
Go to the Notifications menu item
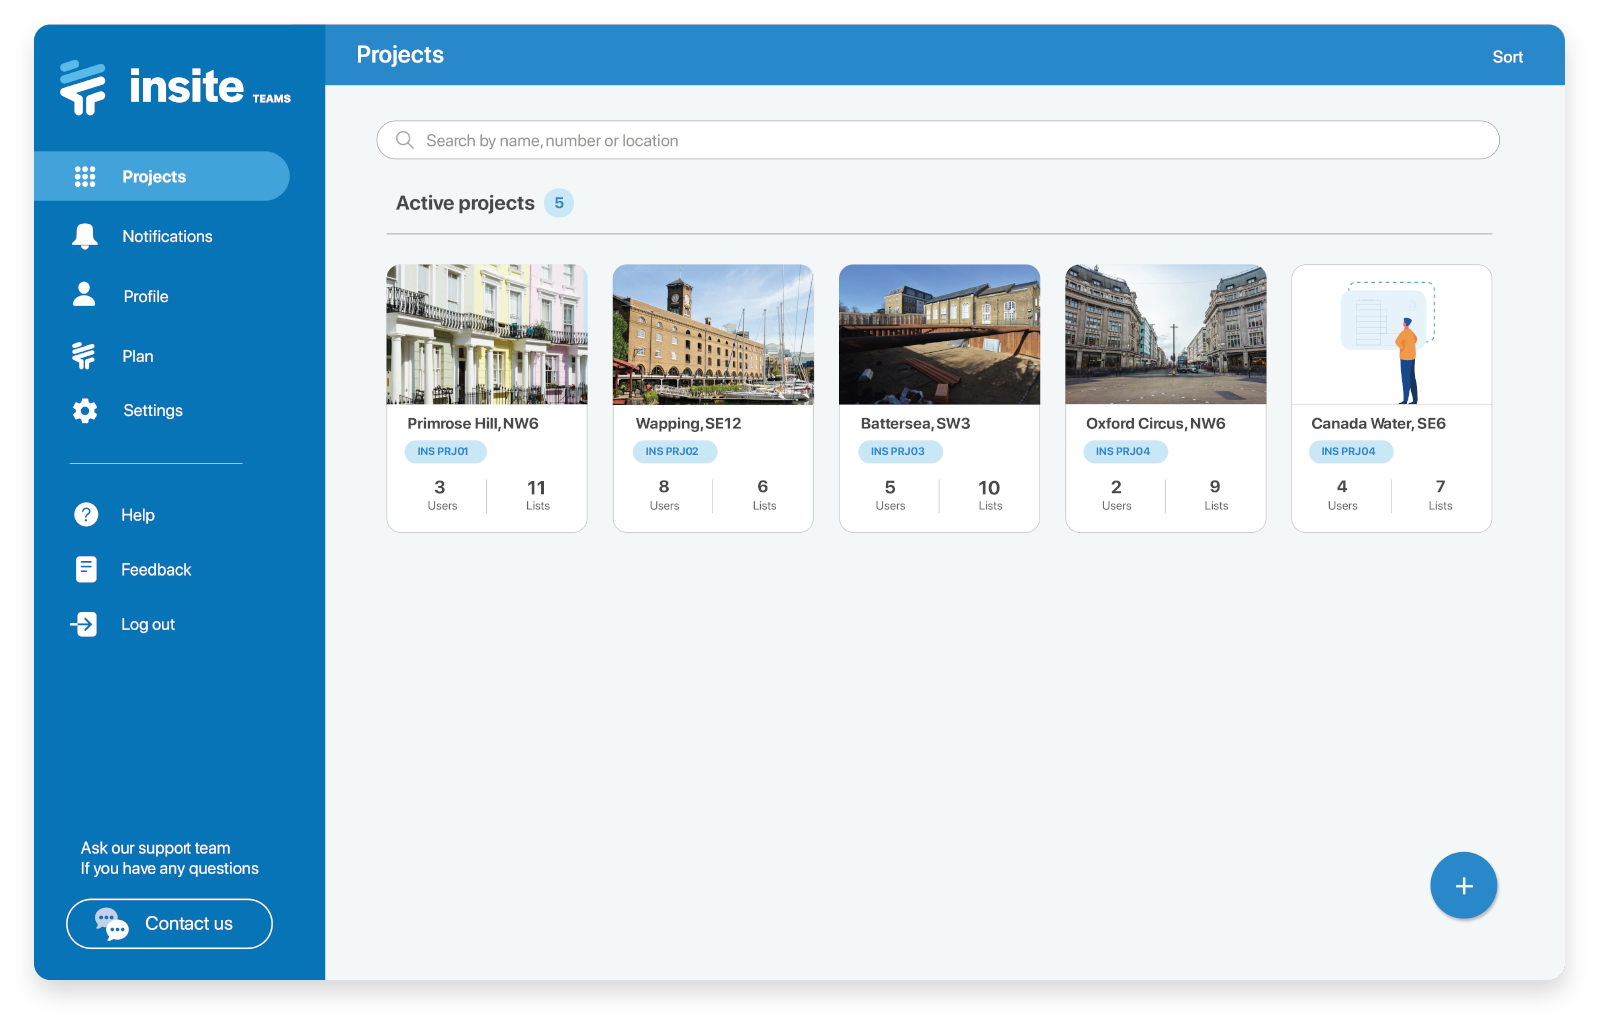167,237
